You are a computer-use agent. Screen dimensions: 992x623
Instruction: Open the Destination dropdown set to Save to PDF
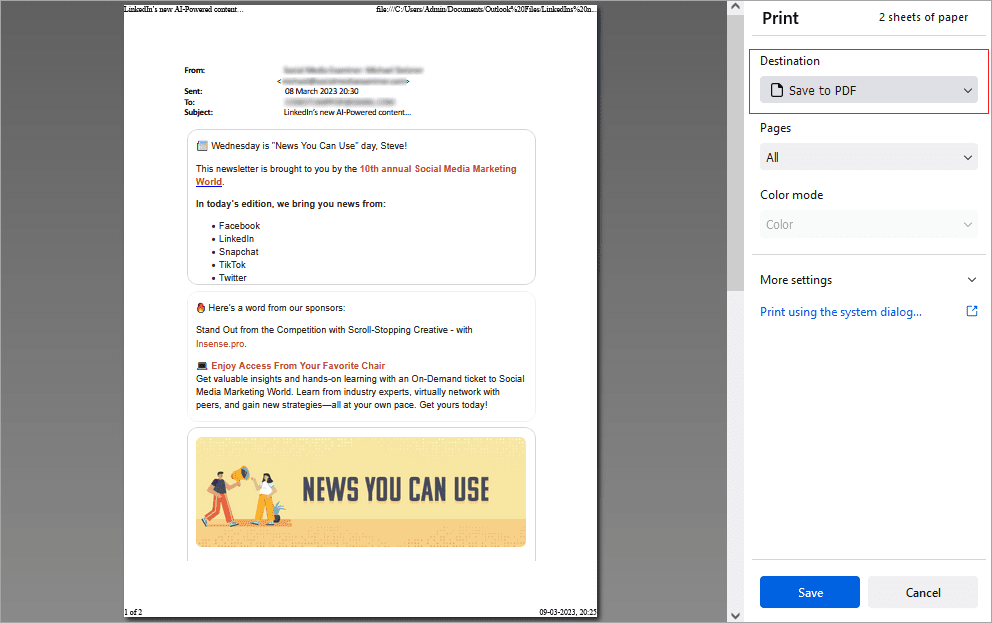(x=868, y=90)
